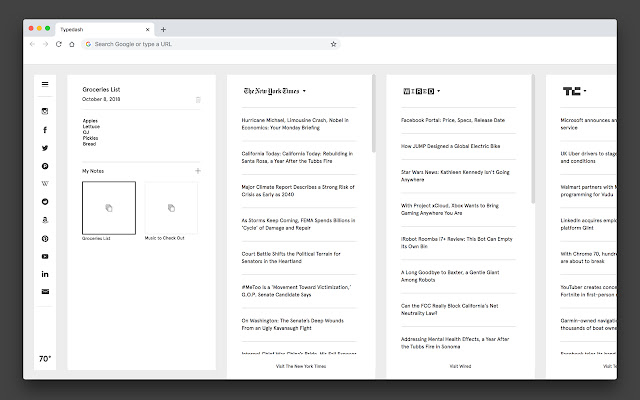Open the Reddit shortcut icon
The image size is (640, 400).
[x=45, y=202]
